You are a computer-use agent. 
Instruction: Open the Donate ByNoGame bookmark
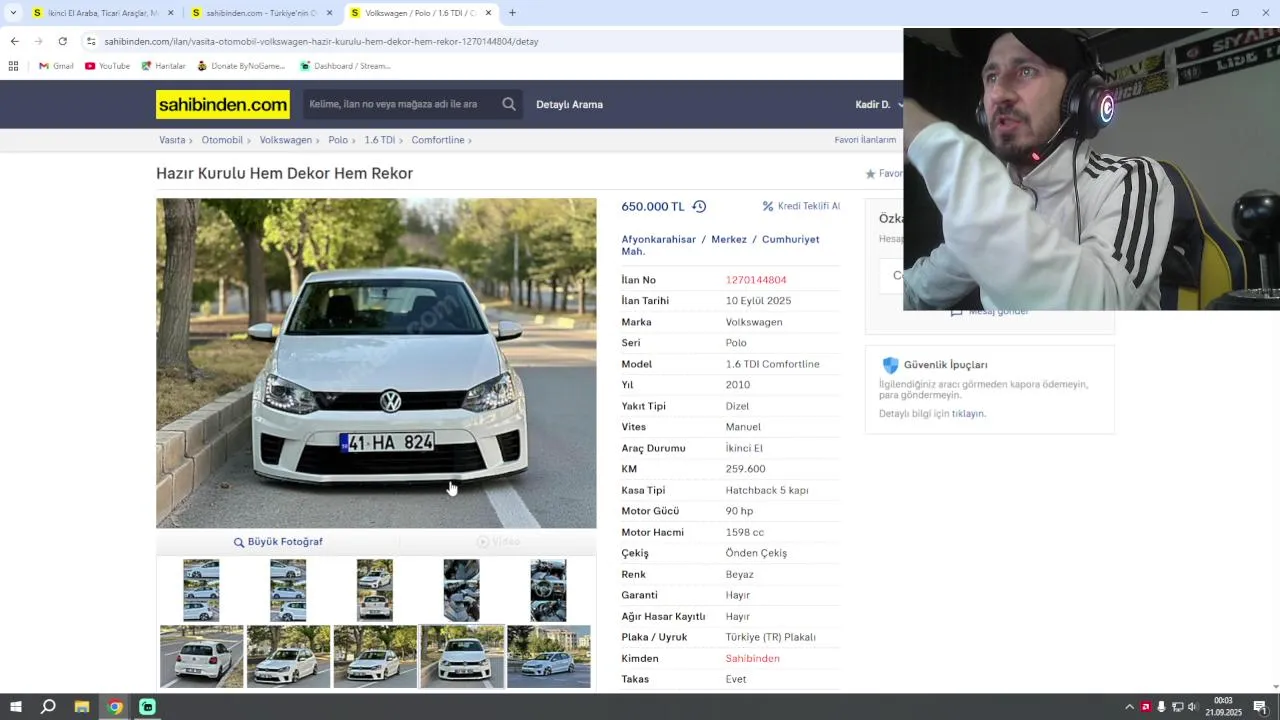point(241,66)
